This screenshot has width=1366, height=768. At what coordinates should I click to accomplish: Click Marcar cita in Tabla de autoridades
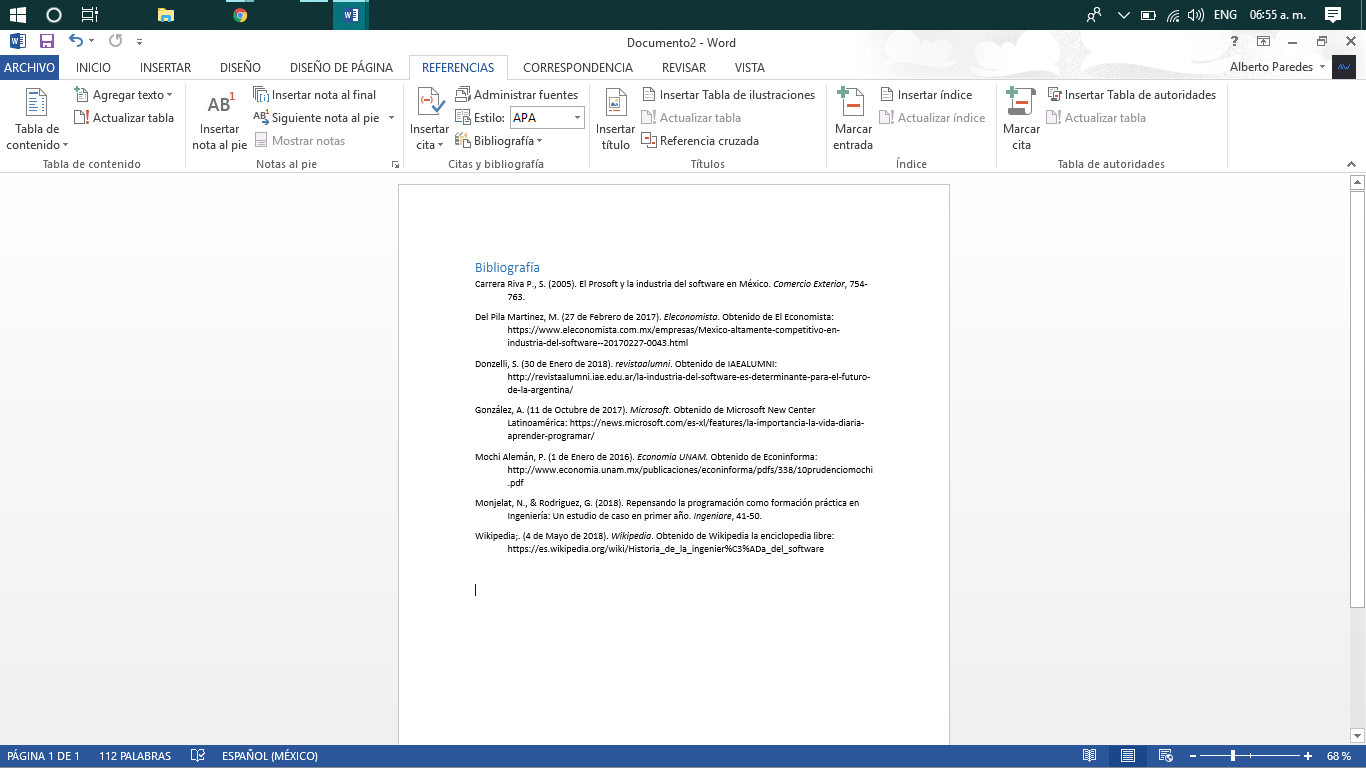(1019, 120)
